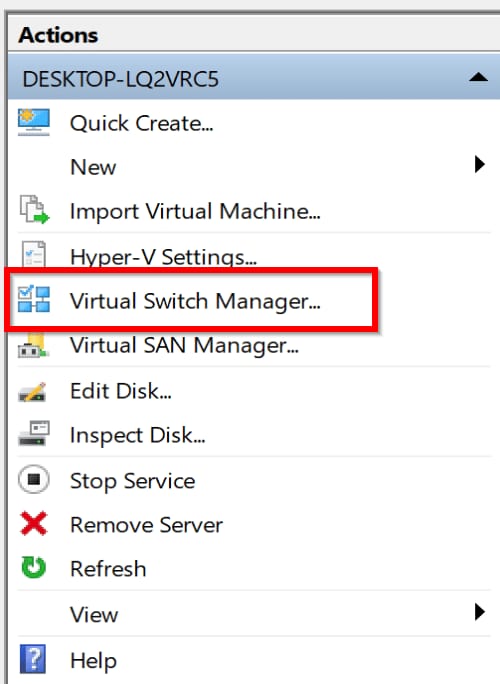The width and height of the screenshot is (500, 684).
Task: Click the Virtual SAN Manager icon
Action: pos(33,346)
